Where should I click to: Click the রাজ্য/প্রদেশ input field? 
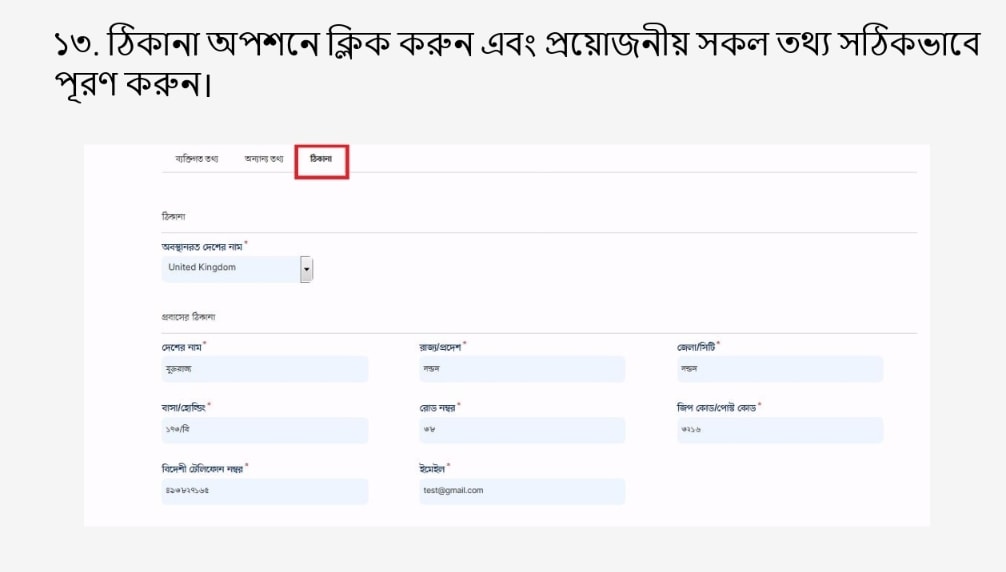point(521,369)
